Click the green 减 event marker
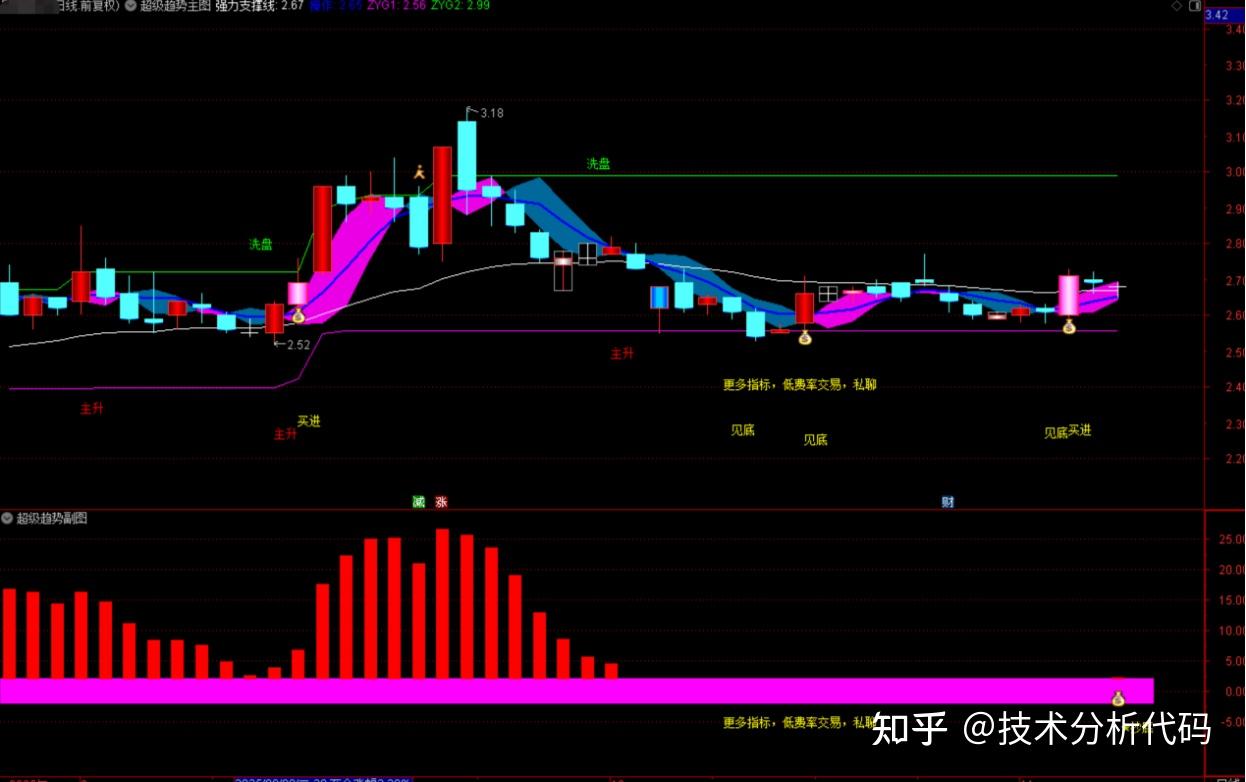Image resolution: width=1246 pixels, height=782 pixels. pyautogui.click(x=418, y=502)
